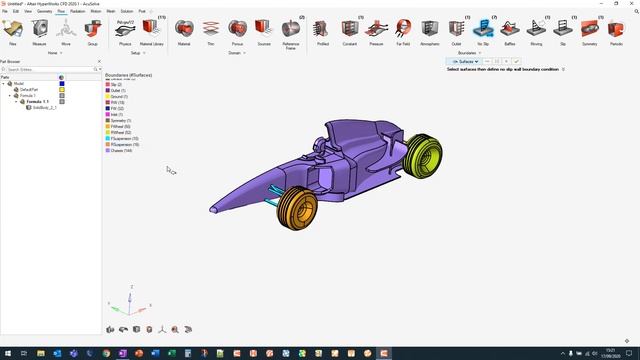Select the Measure tool

(x=40, y=31)
